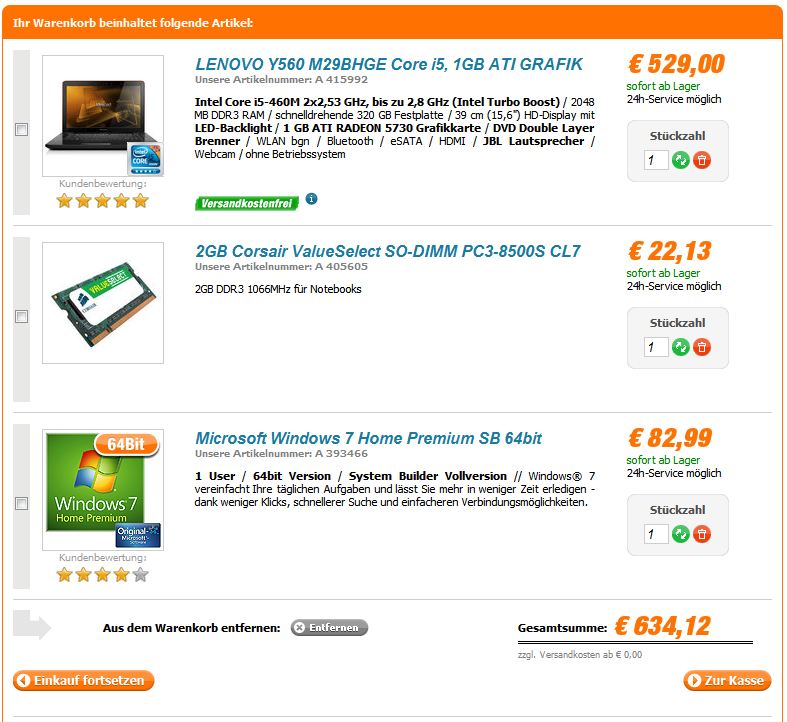
Task: Check the Windows 7 Home Premium checkbox
Action: (x=22, y=504)
